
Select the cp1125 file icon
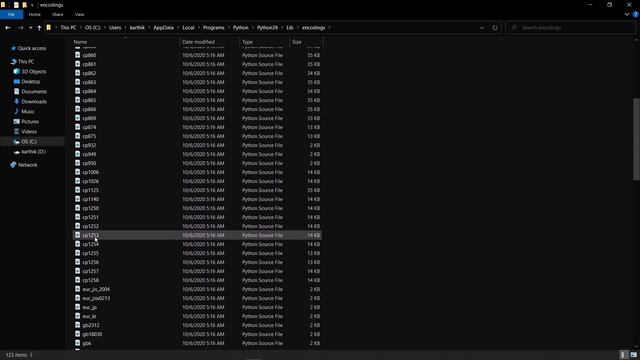[78, 190]
